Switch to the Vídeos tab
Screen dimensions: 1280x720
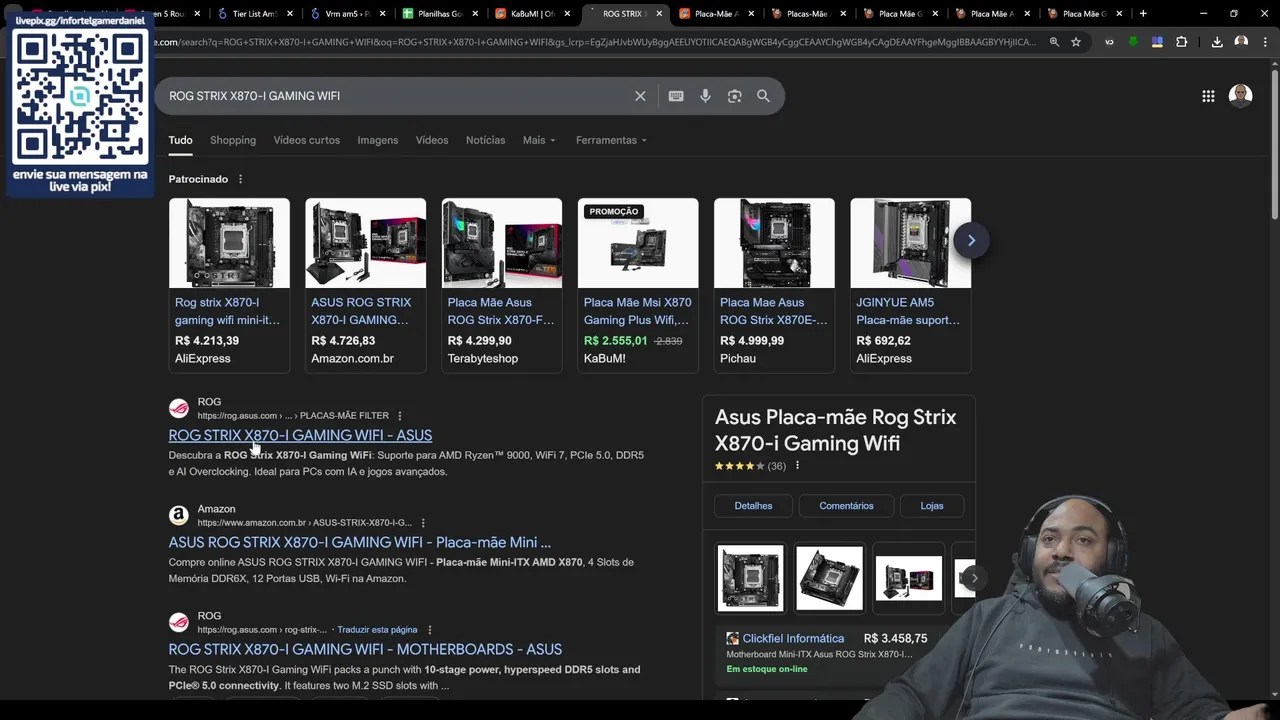432,140
